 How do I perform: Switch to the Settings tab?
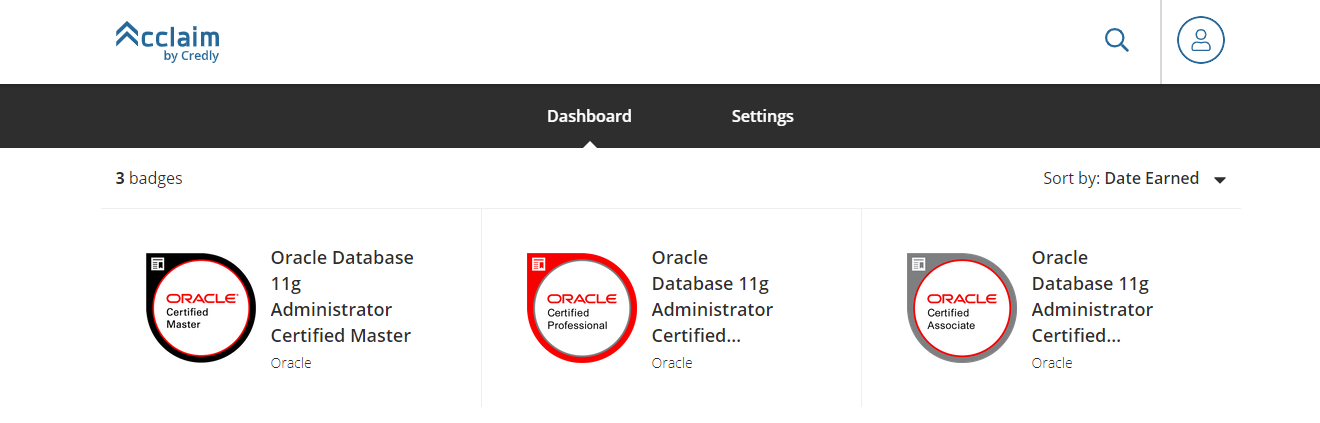pyautogui.click(x=762, y=116)
